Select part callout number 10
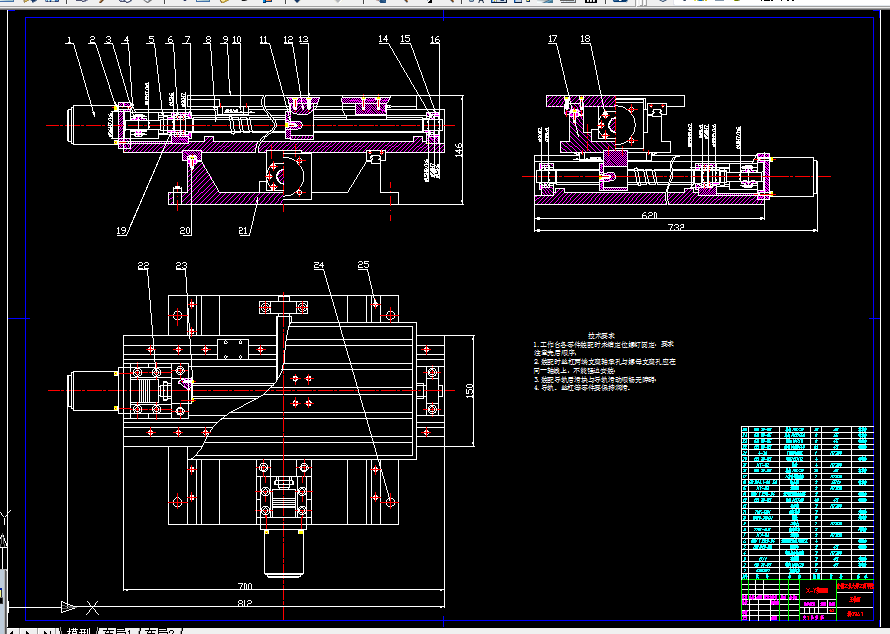 pos(237,40)
